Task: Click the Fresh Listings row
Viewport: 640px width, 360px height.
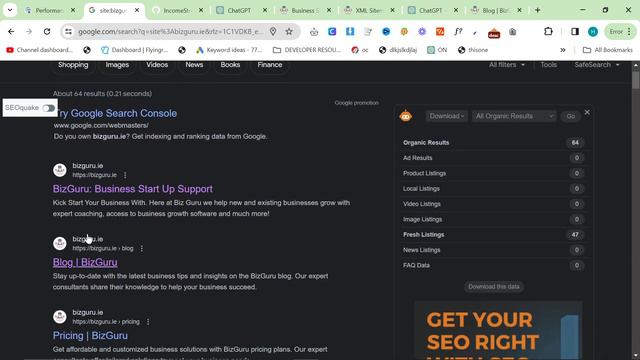Action: 493,235
